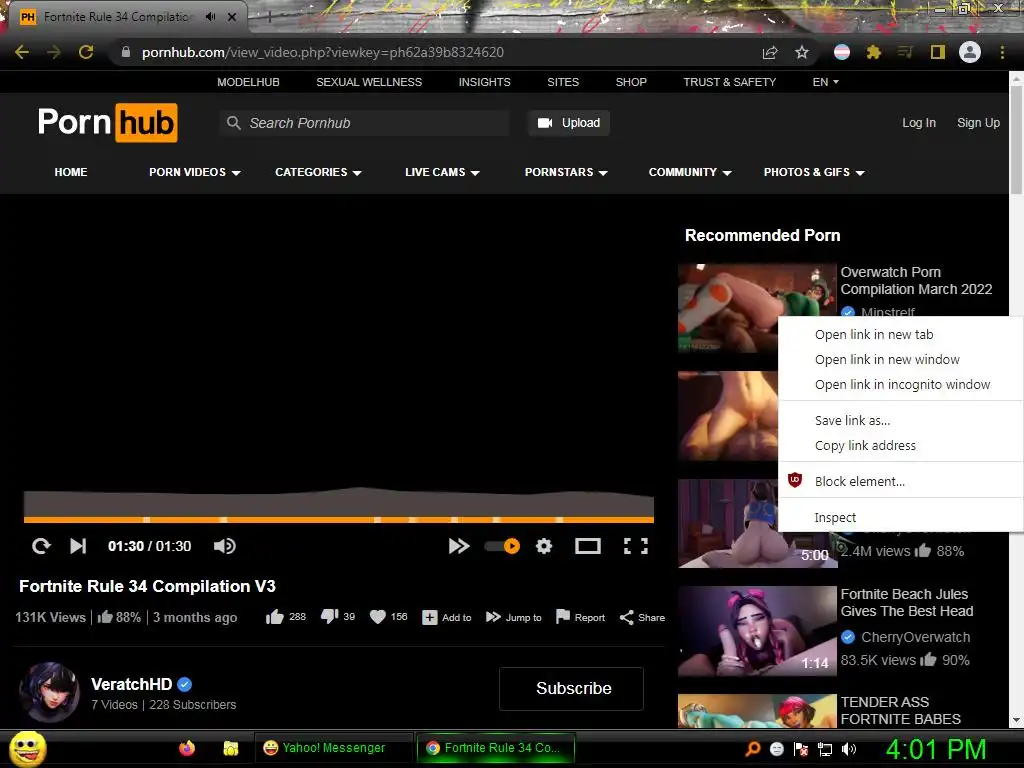Subscribe to the VeratchHD channel
This screenshot has height=768, width=1024.
pyautogui.click(x=571, y=688)
